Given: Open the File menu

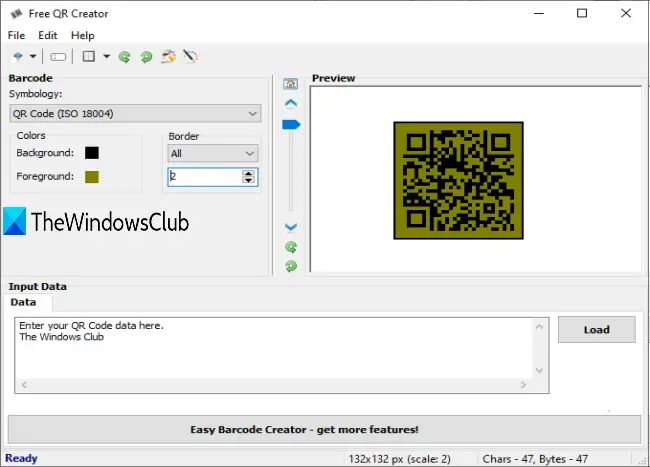Looking at the screenshot, I should click(x=17, y=35).
